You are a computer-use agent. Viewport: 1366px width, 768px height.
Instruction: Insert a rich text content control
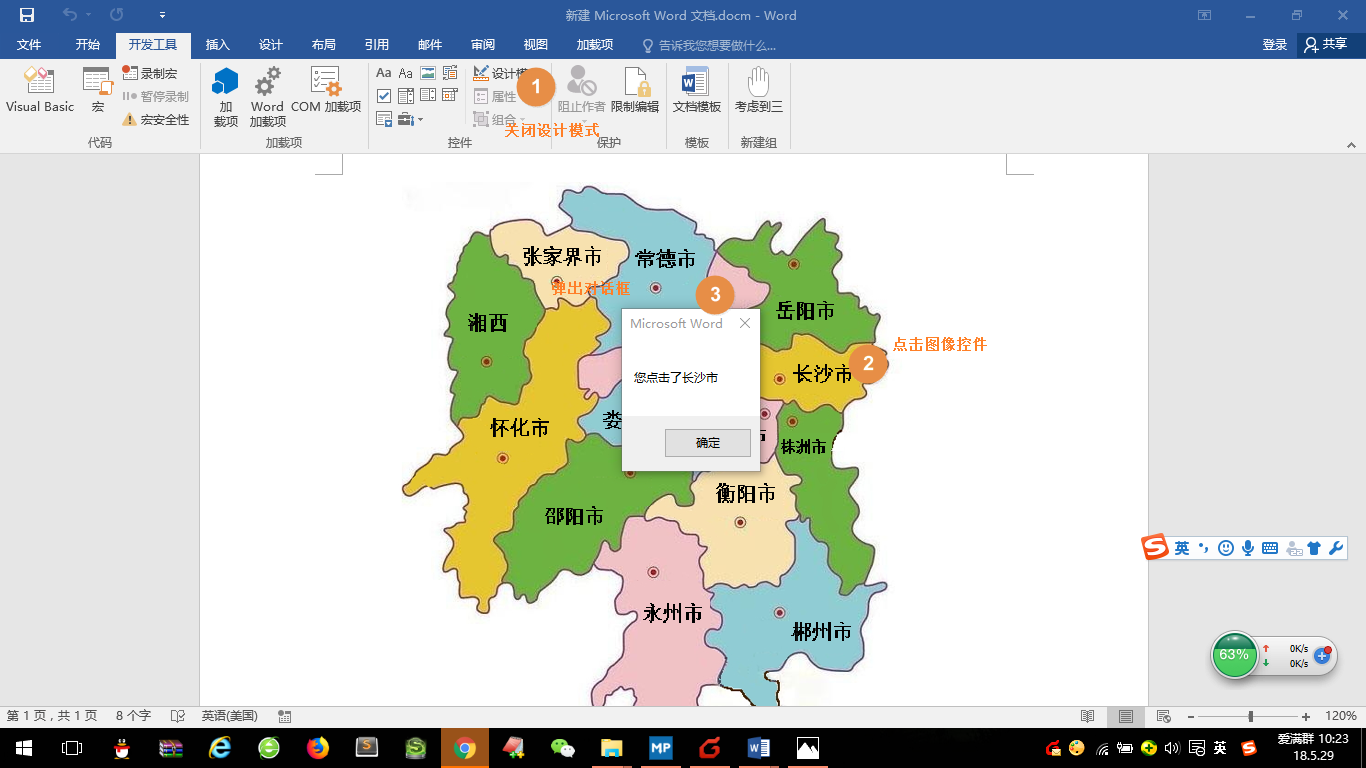tap(384, 73)
